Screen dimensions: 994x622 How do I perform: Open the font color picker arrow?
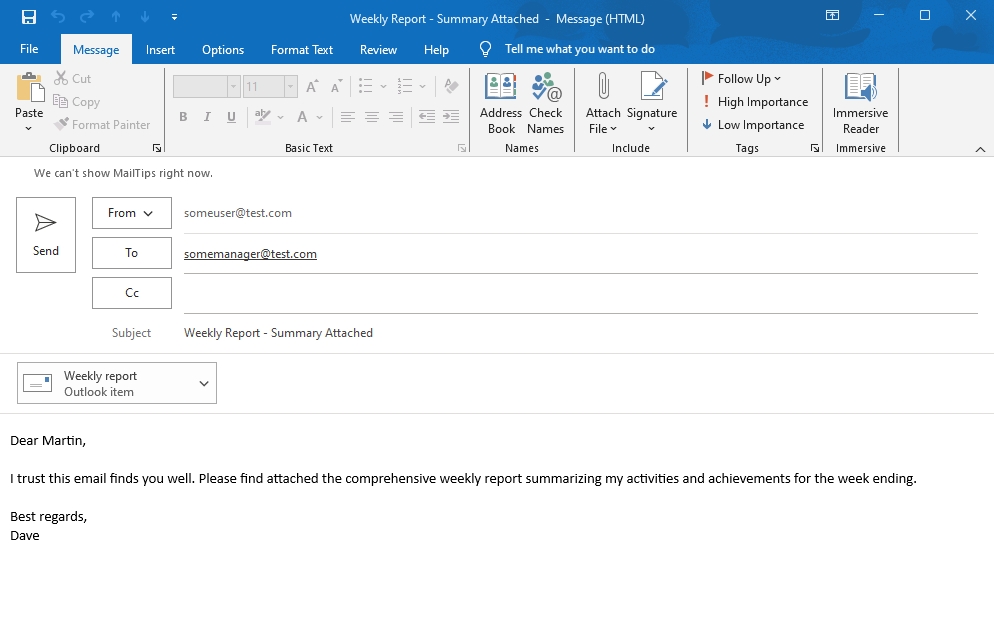(x=320, y=117)
